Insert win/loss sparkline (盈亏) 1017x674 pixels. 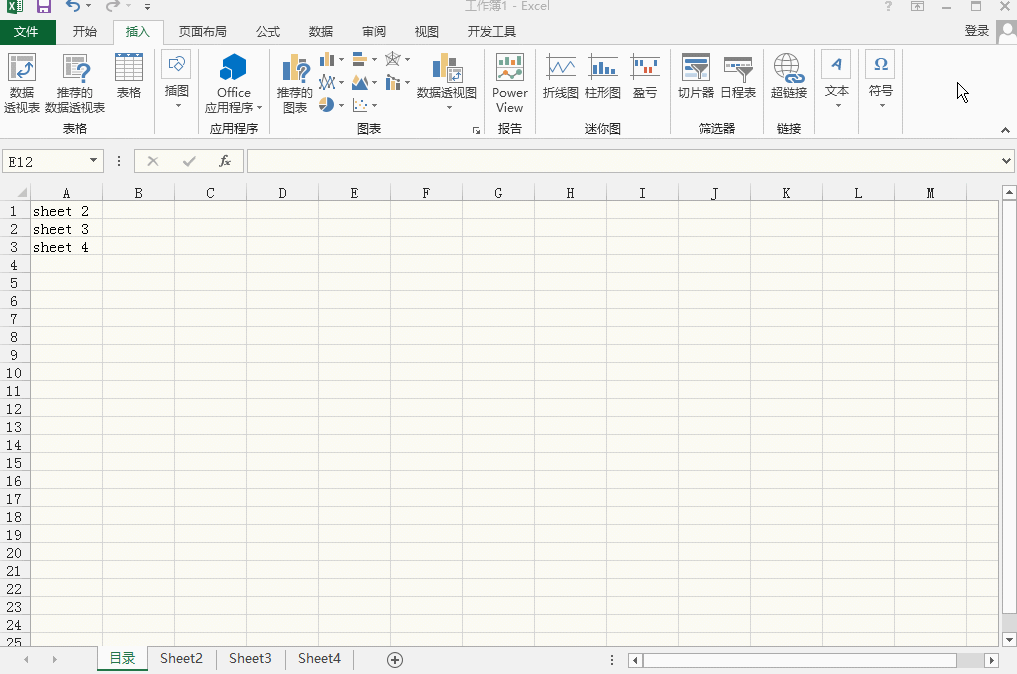[x=645, y=77]
